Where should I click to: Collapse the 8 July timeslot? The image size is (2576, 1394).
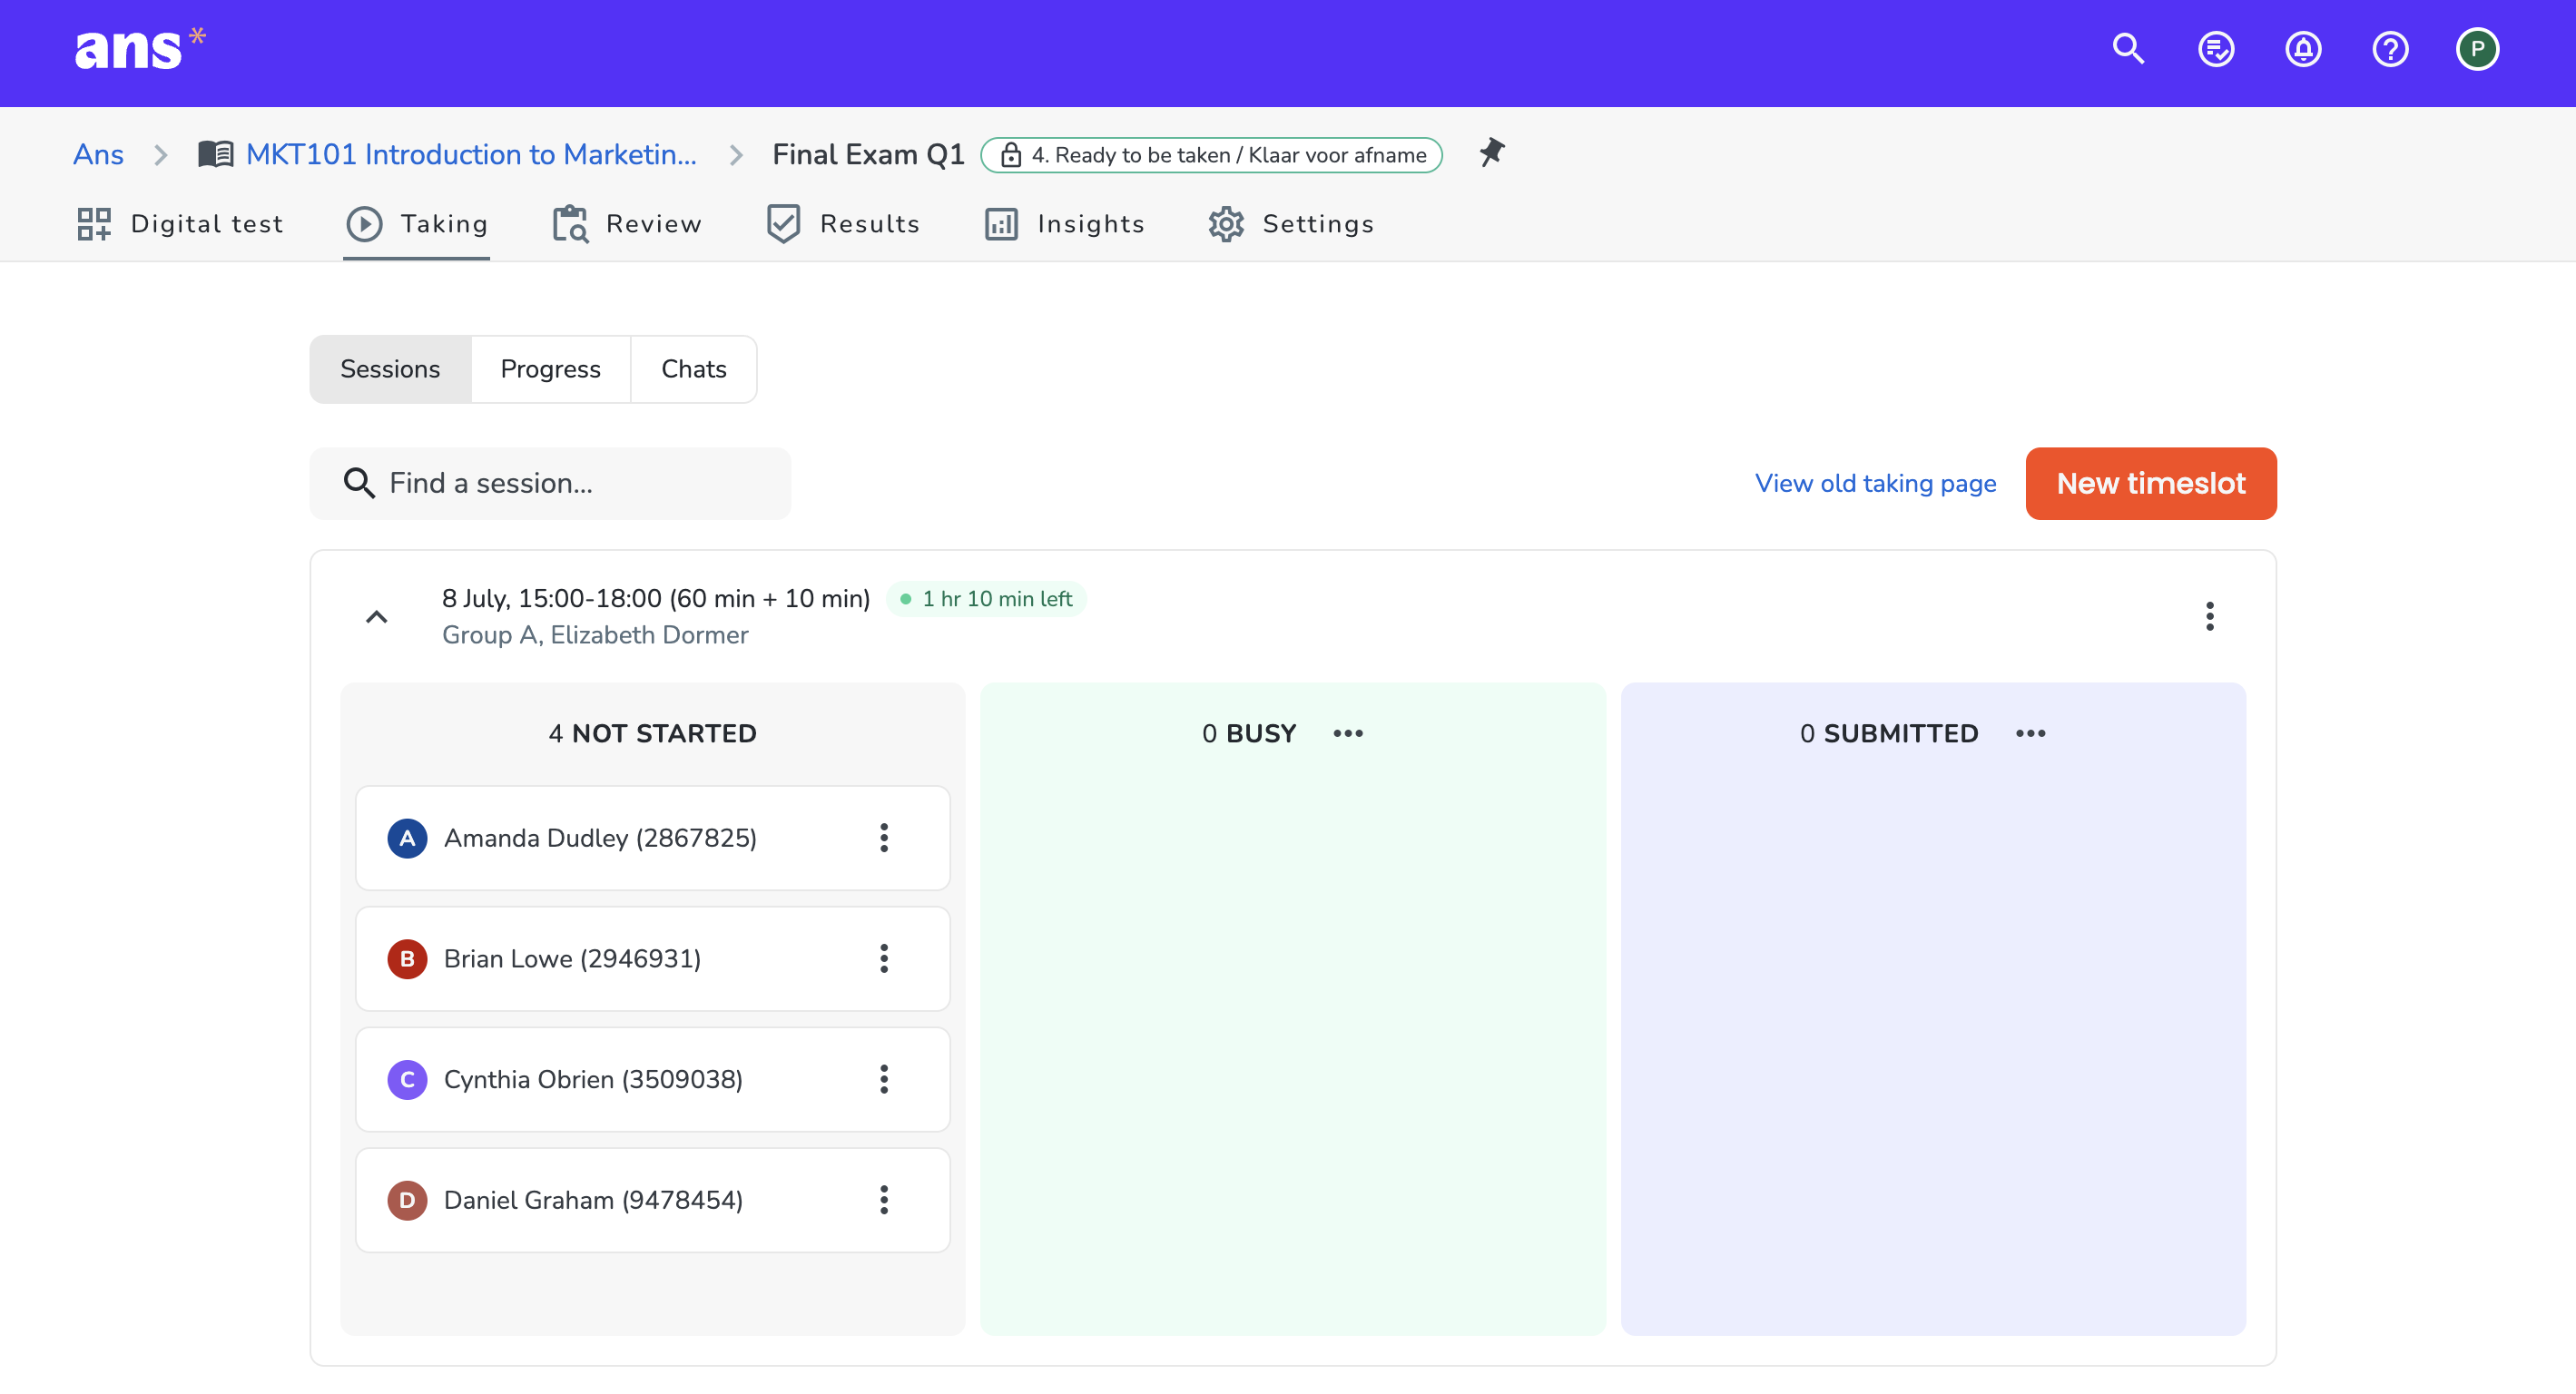click(376, 616)
